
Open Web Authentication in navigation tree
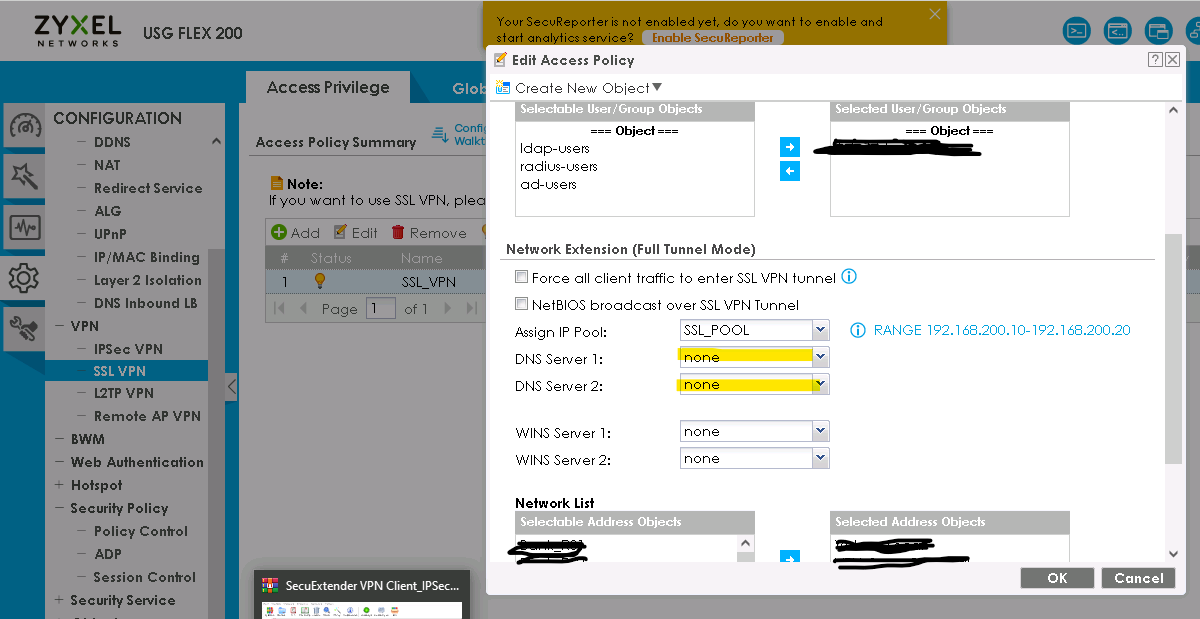point(137,462)
